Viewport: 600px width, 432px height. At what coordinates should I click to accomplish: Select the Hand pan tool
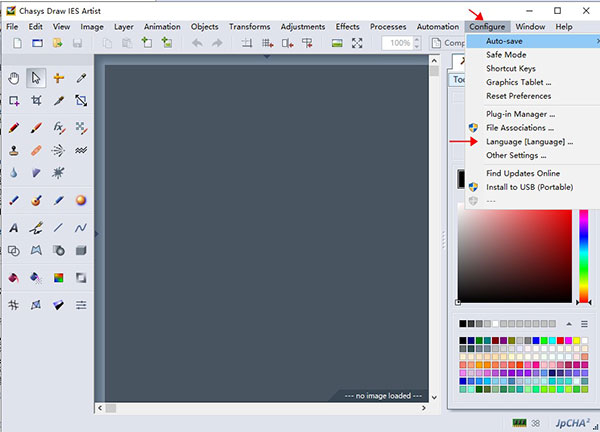point(14,78)
